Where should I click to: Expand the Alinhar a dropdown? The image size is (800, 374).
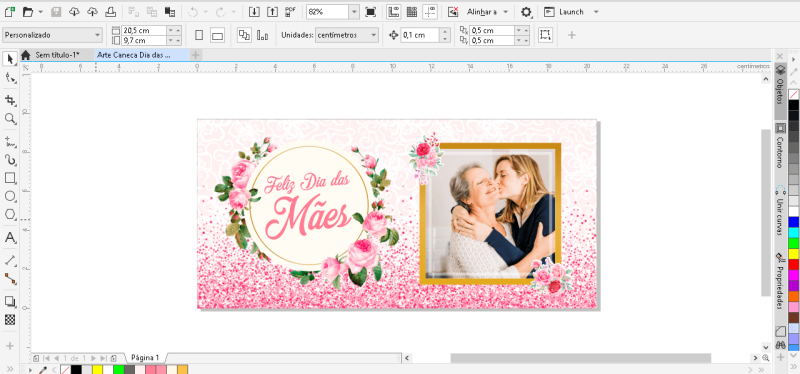(x=505, y=12)
